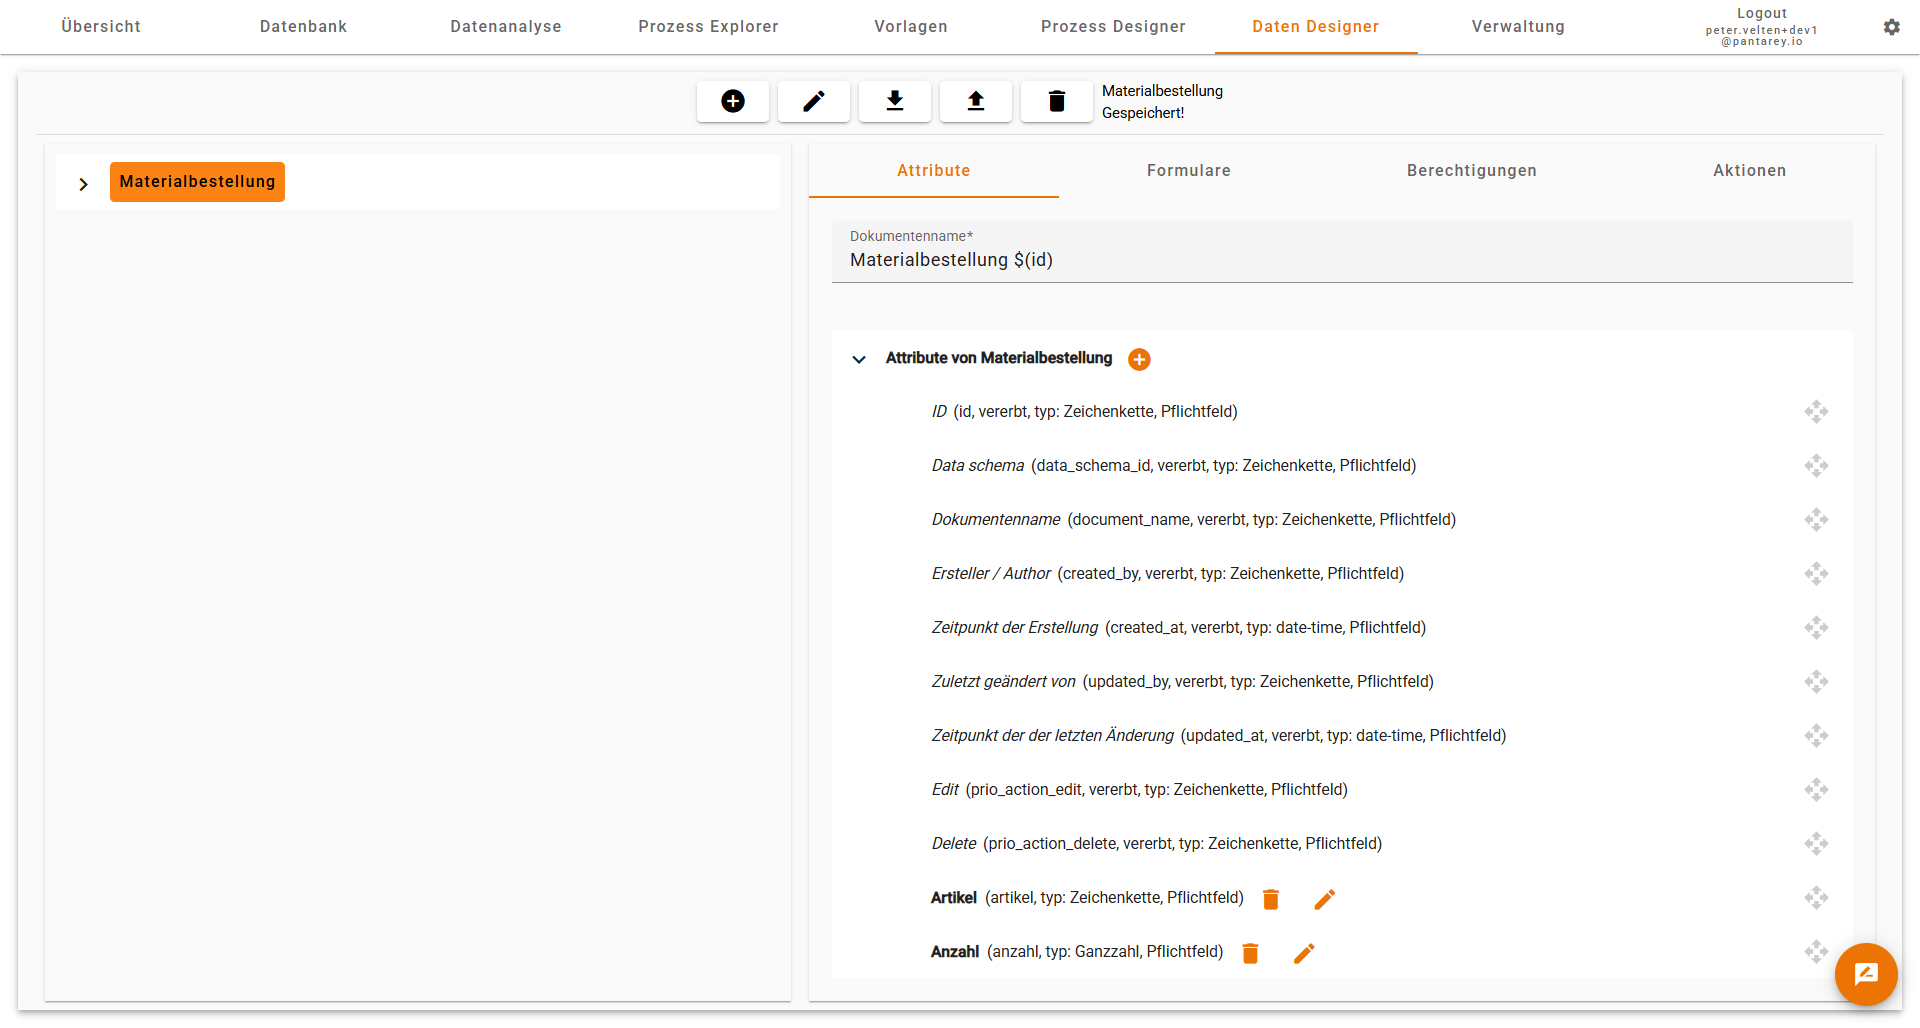Go to Prozess Designer menu
This screenshot has height=1028, width=1920.
[1113, 27]
